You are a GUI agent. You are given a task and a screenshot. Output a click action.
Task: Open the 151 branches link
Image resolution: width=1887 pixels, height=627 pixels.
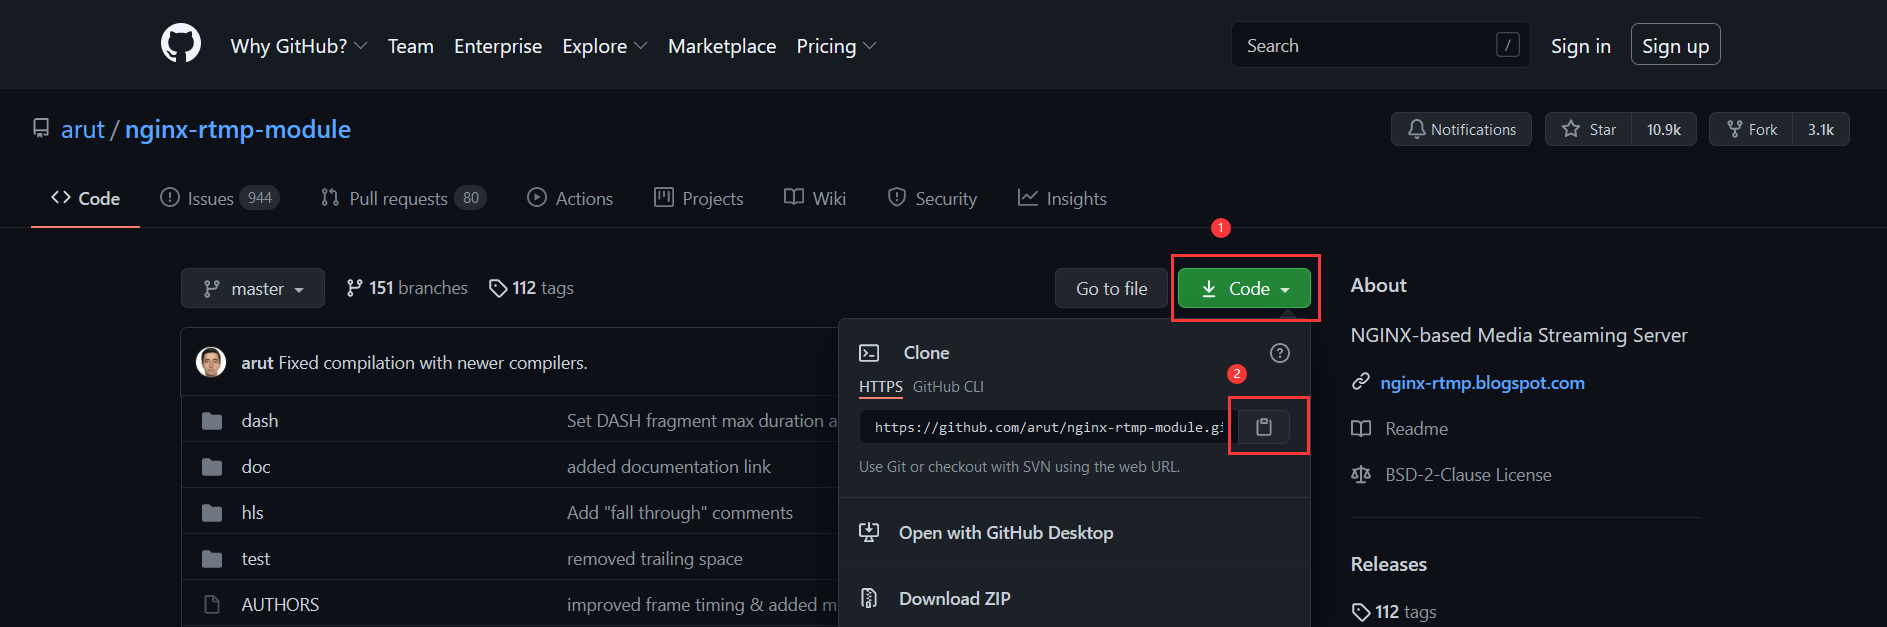click(x=406, y=288)
